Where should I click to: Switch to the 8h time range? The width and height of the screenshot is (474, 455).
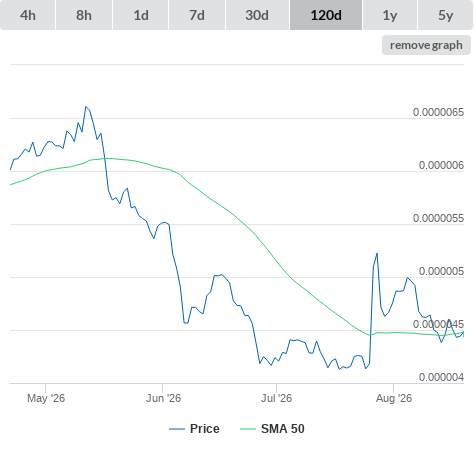pos(84,15)
